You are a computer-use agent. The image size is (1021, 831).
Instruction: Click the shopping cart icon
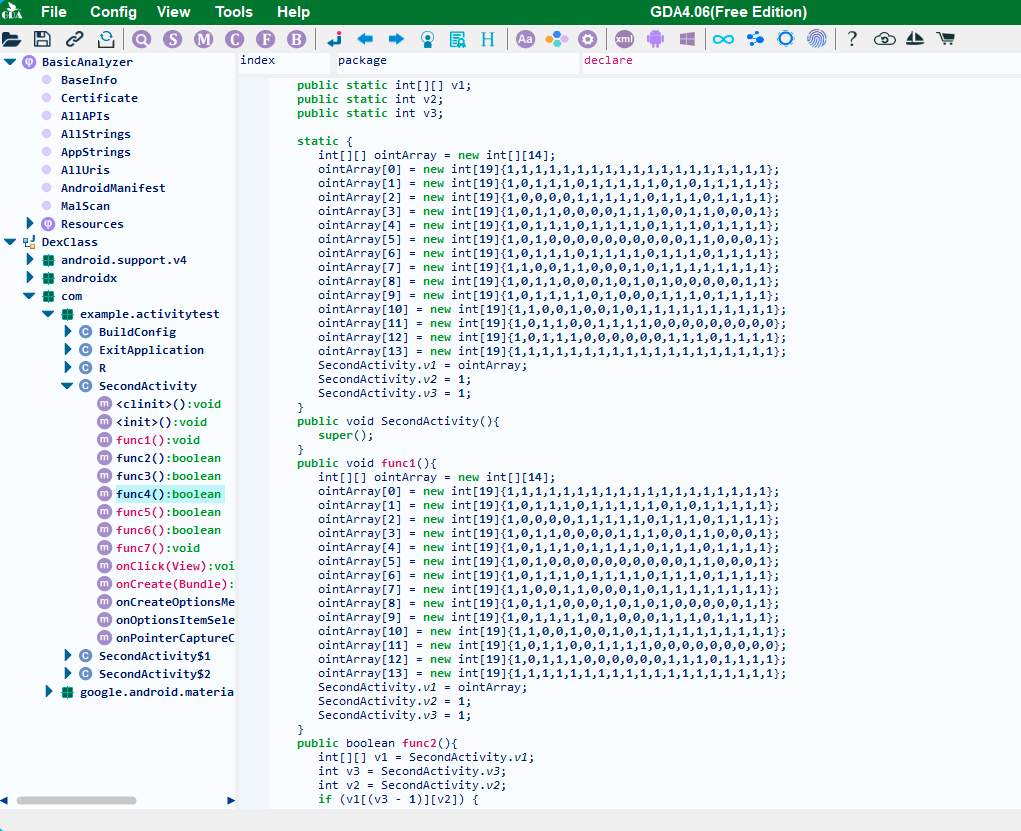click(944, 39)
